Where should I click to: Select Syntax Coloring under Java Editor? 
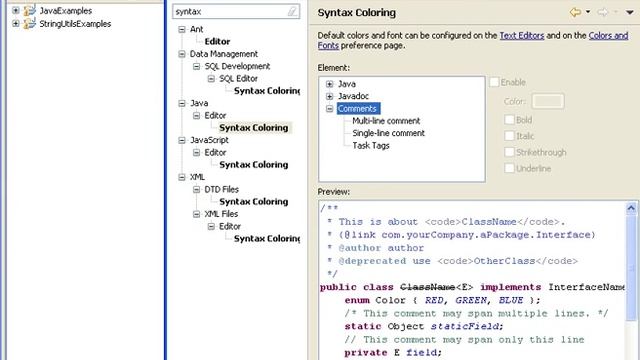253,128
